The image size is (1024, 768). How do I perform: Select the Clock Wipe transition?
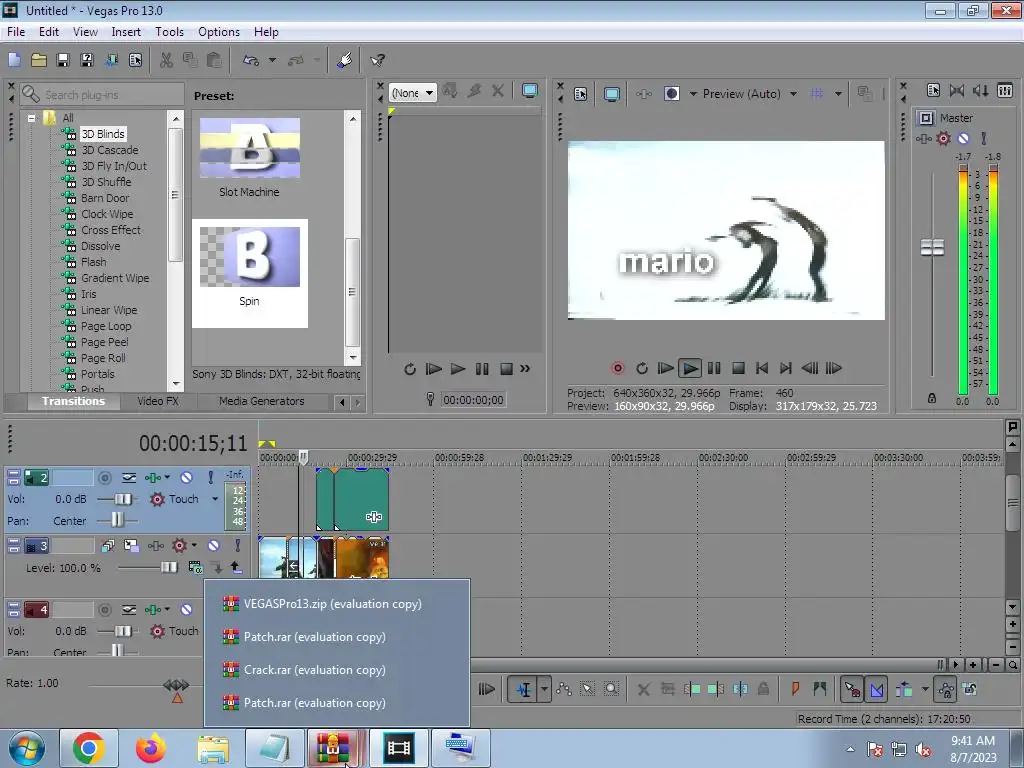[107, 214]
